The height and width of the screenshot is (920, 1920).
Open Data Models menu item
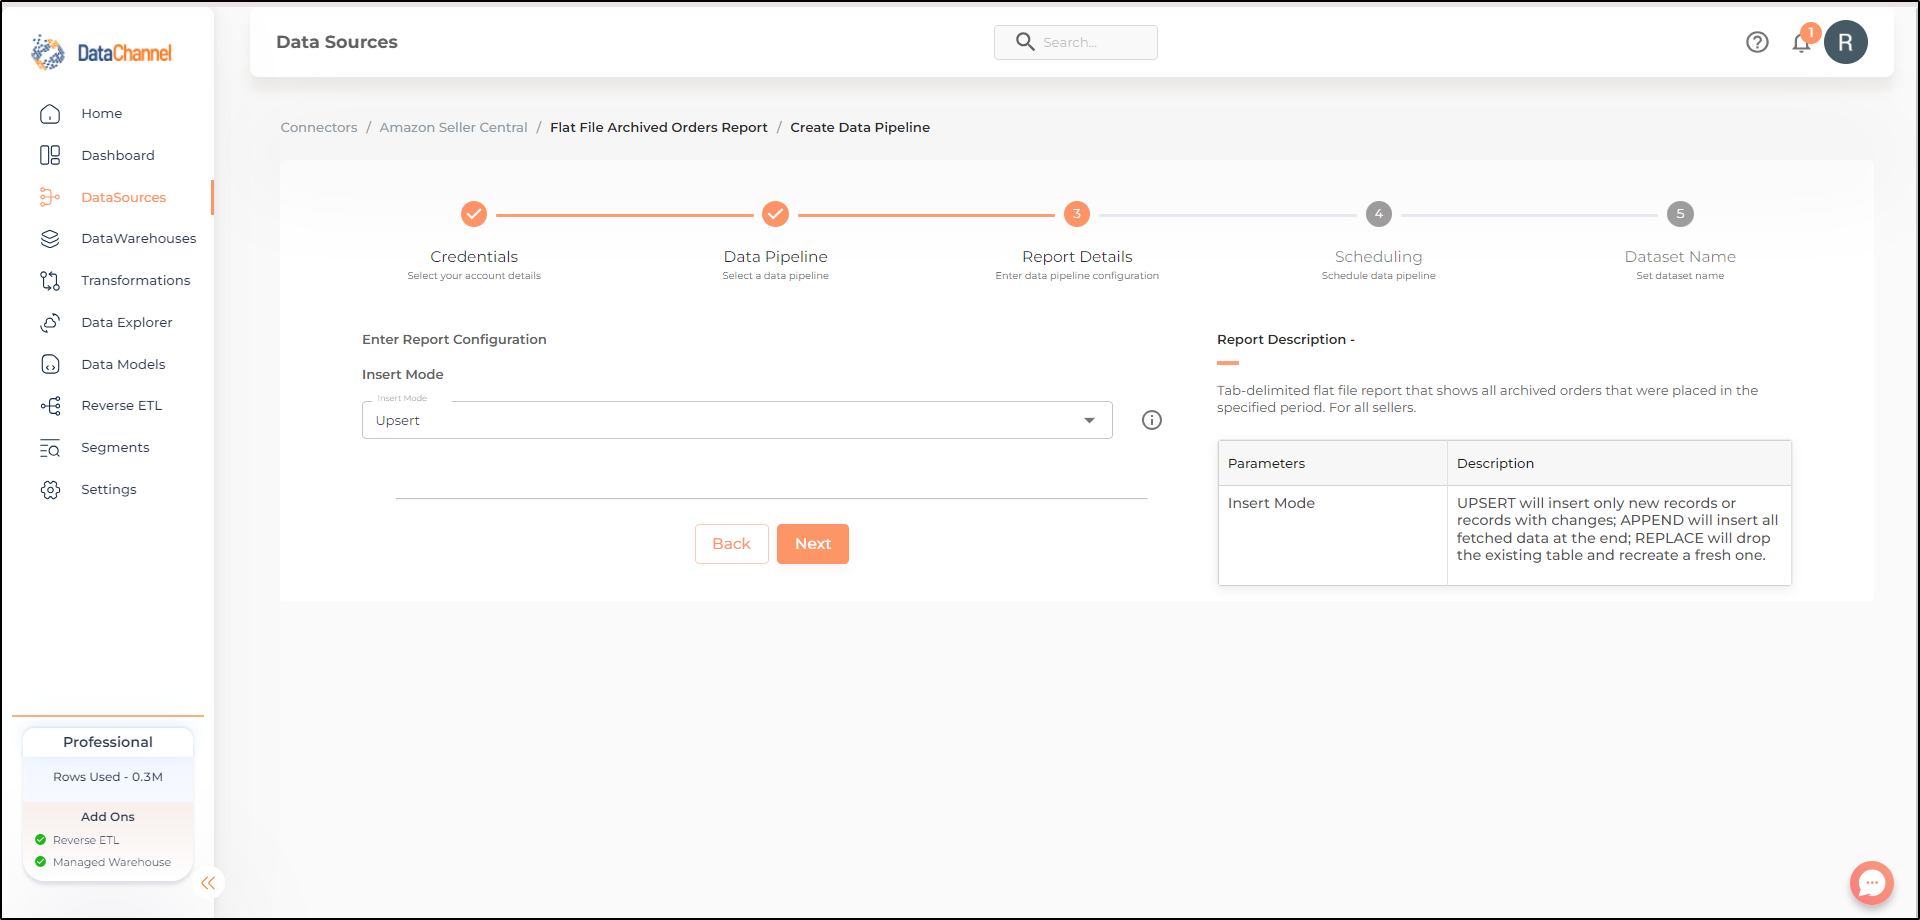[x=123, y=365]
